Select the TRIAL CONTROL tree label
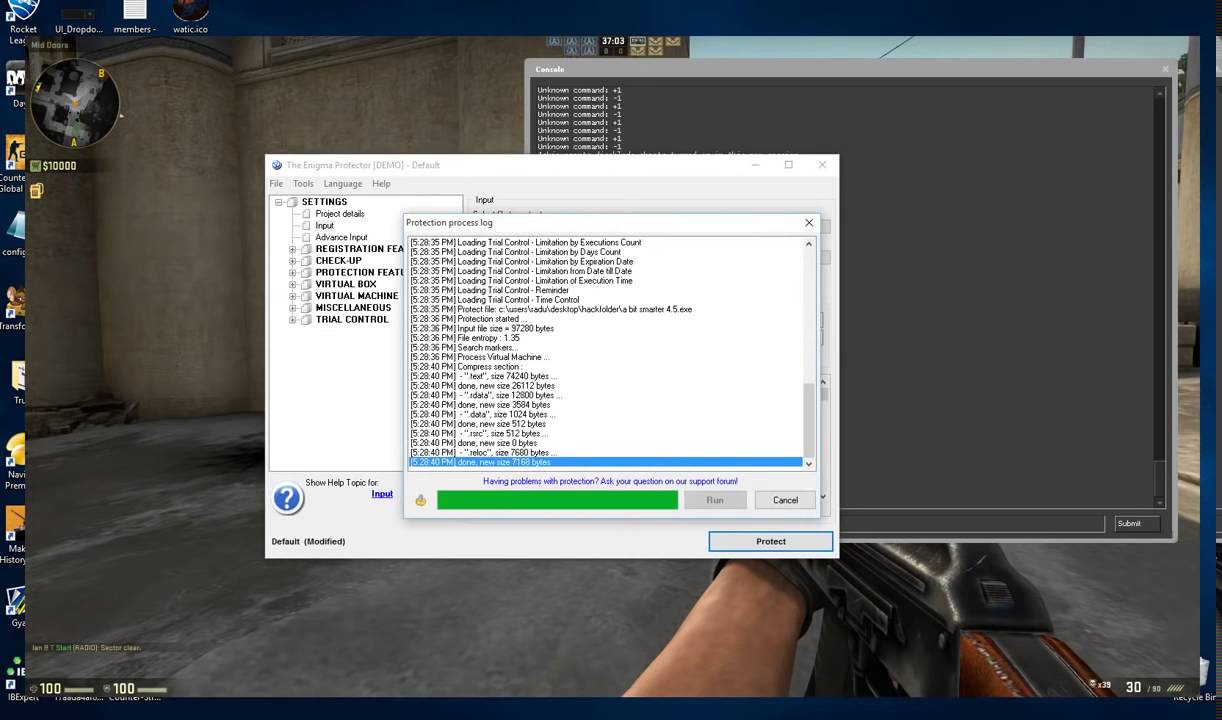The height and width of the screenshot is (720, 1222). (352, 320)
